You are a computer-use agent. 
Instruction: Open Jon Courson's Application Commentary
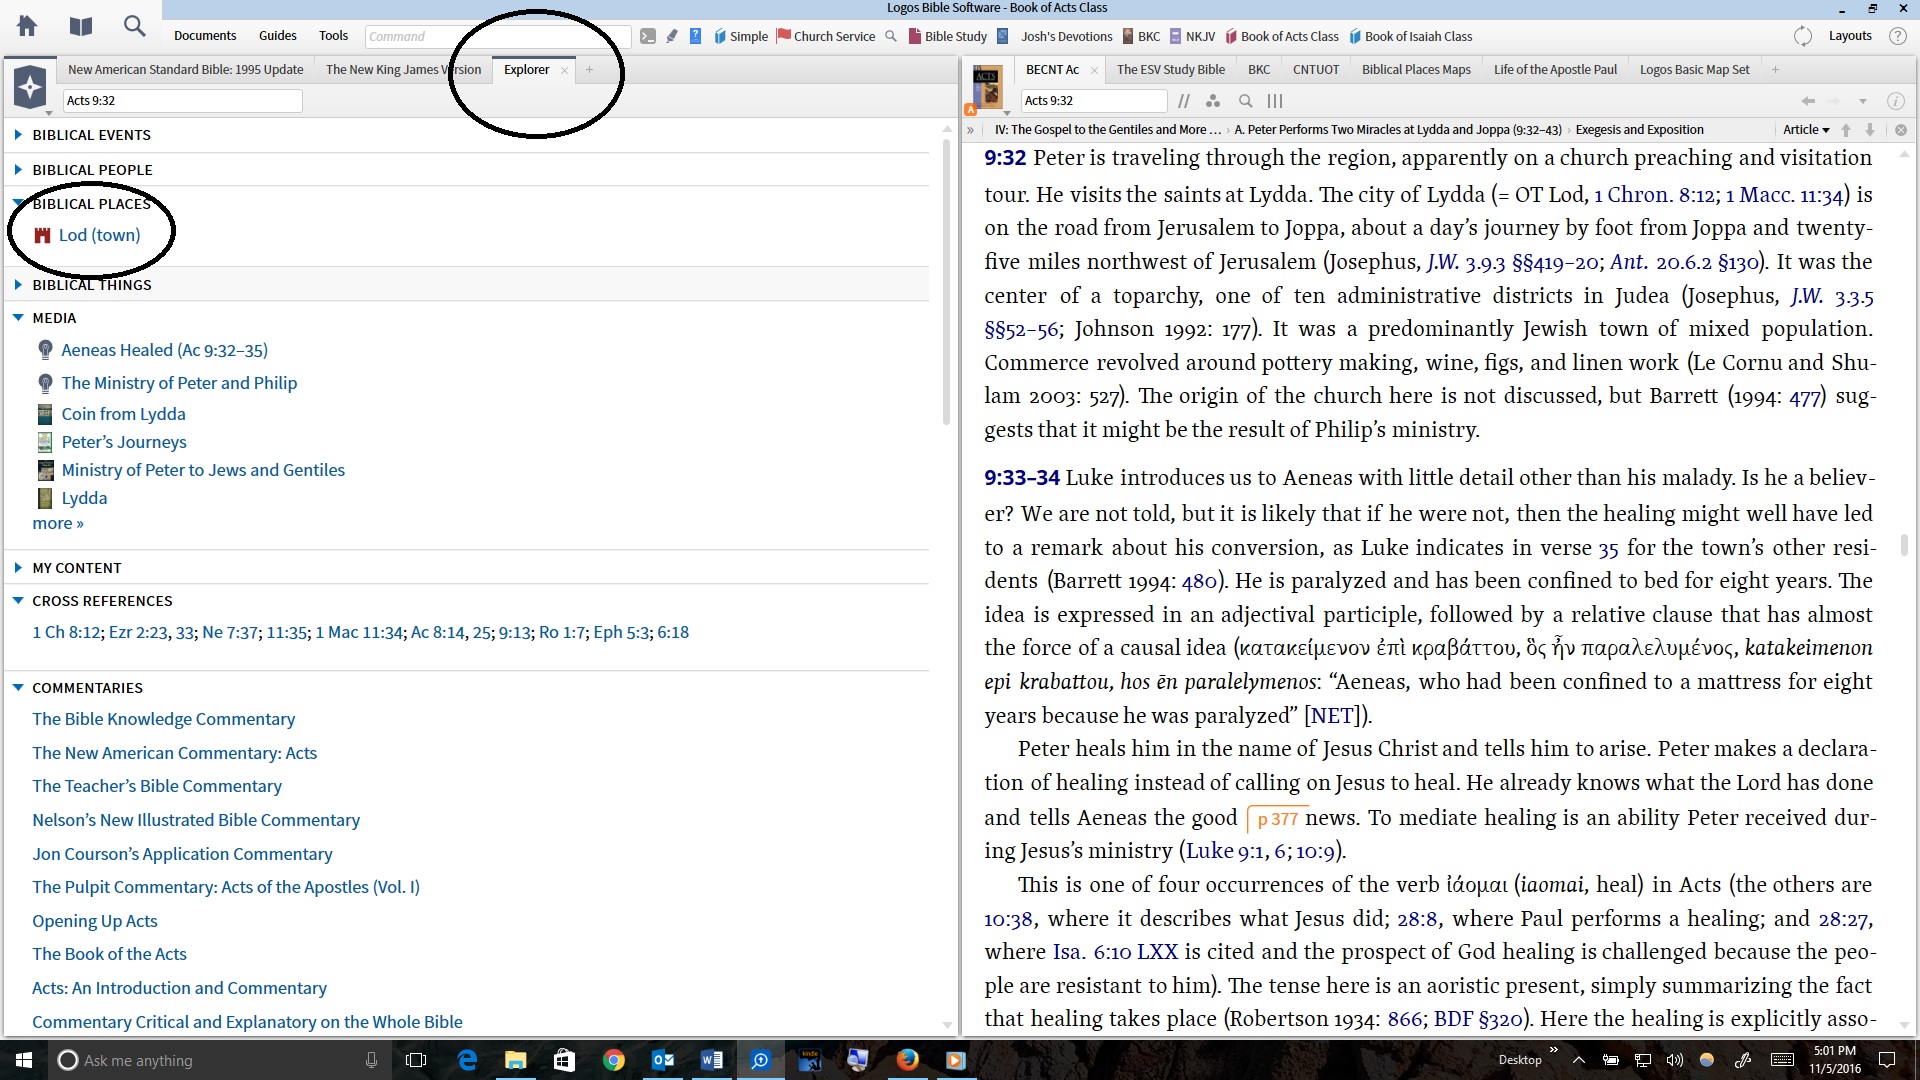[182, 854]
